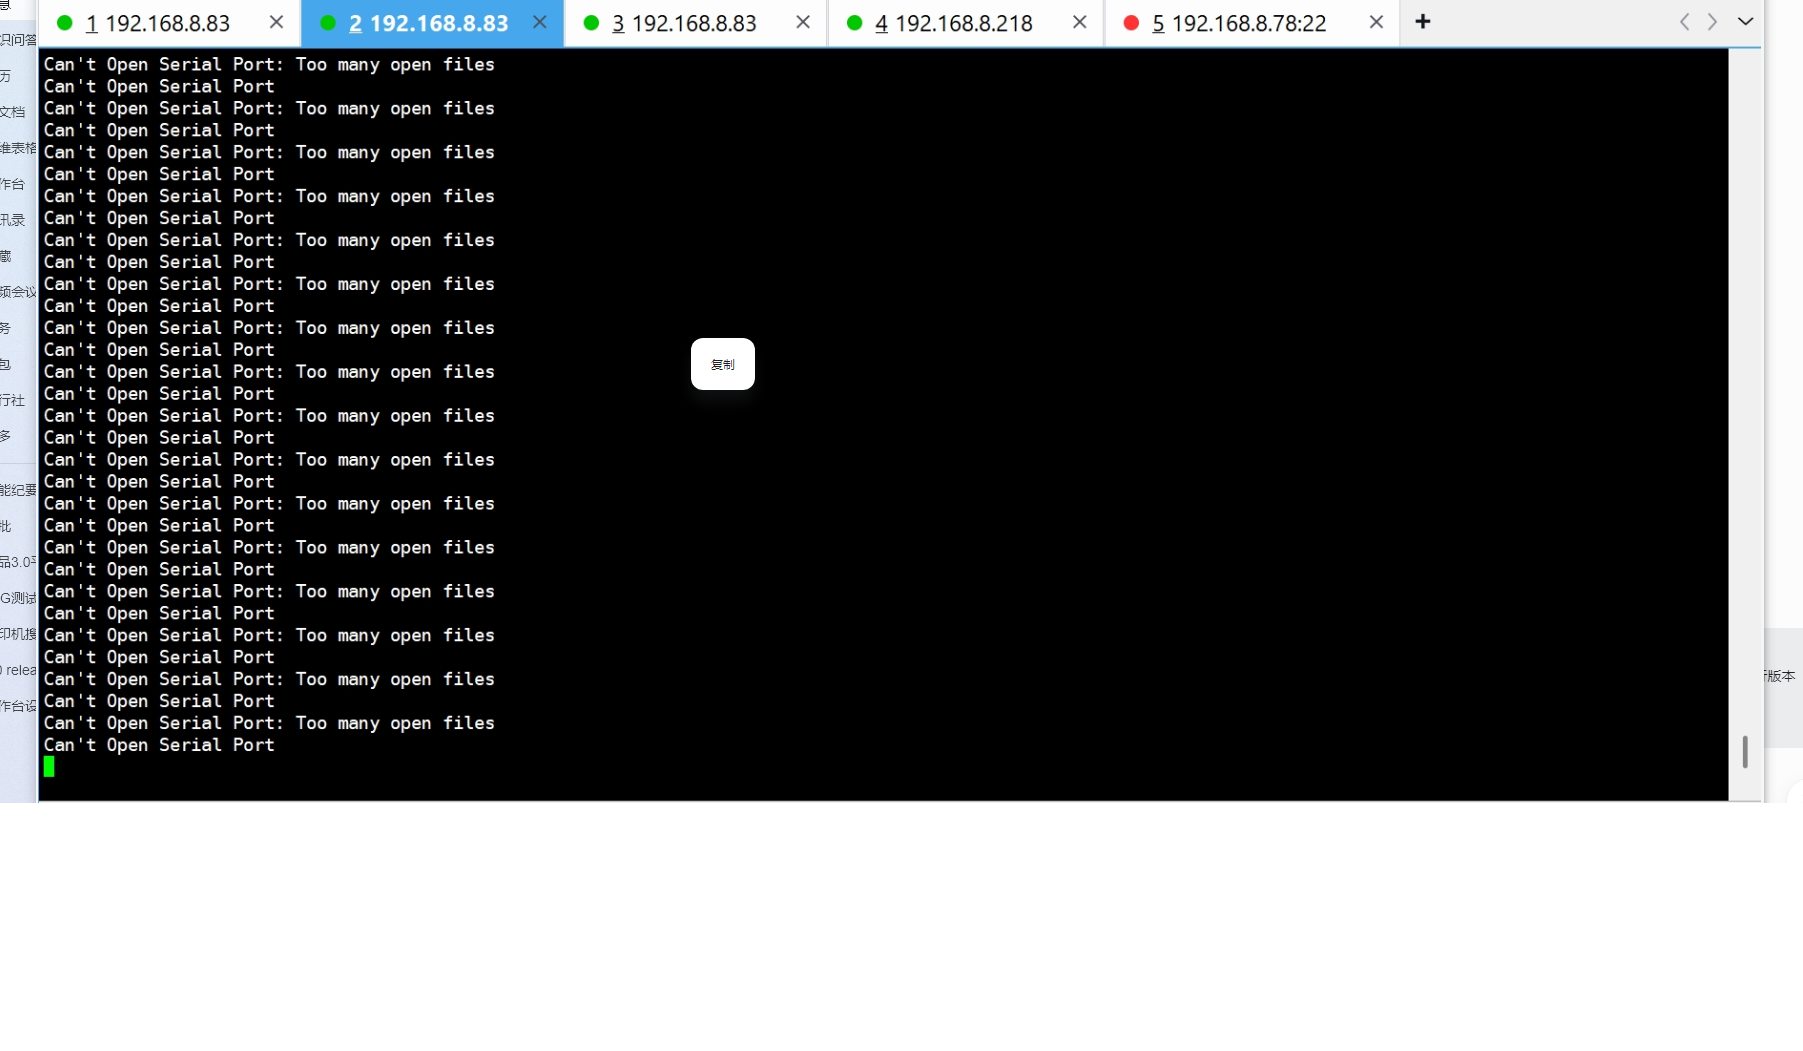Close the active tab 2 session
1803x1051 pixels.
[540, 22]
